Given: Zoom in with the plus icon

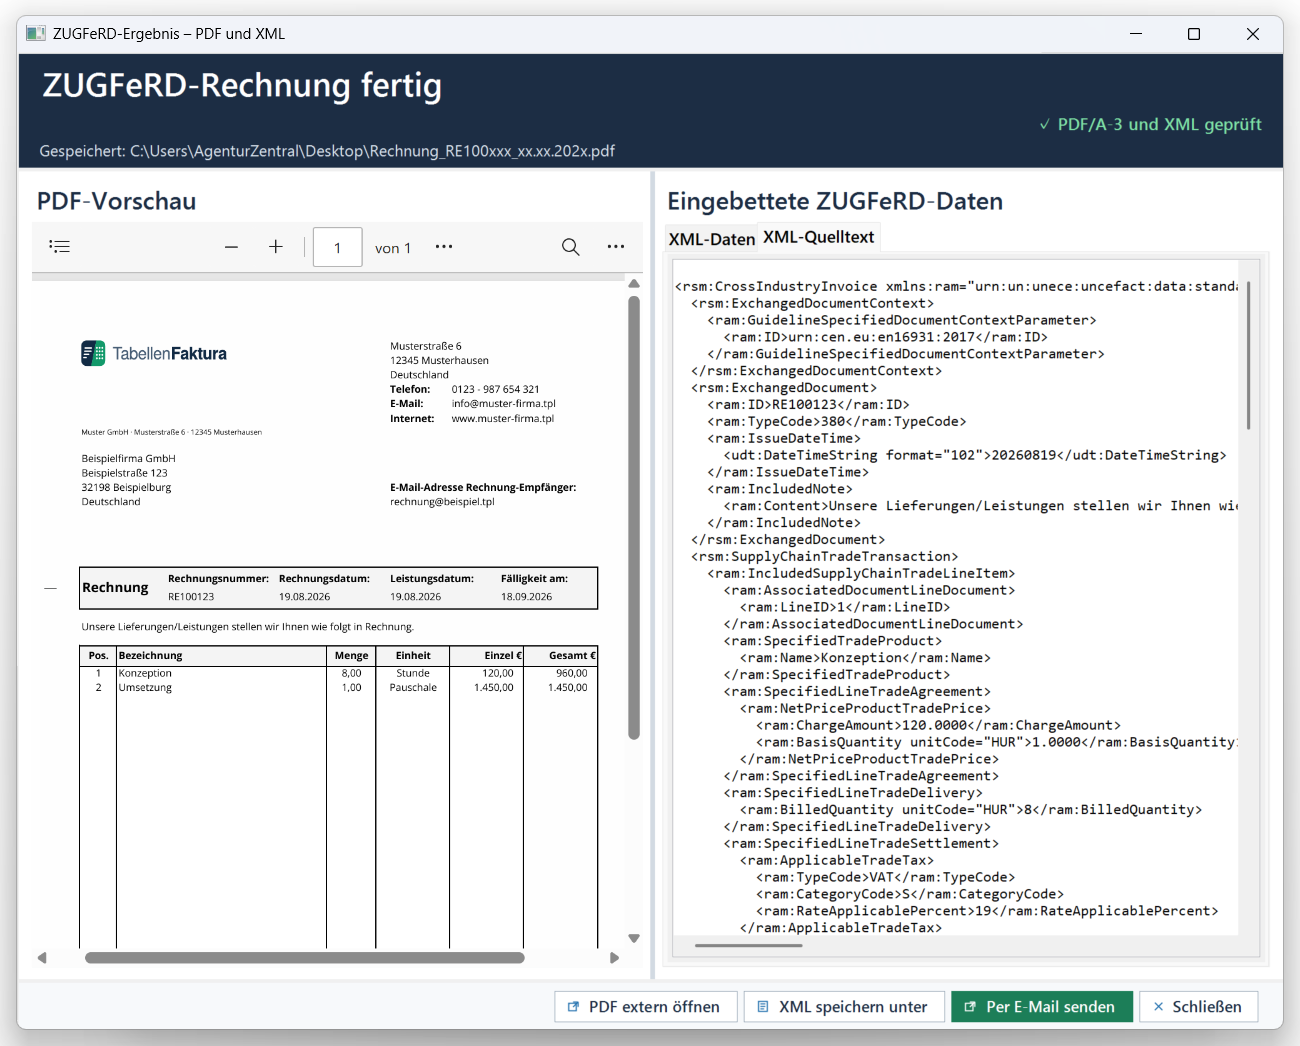Looking at the screenshot, I should 276,247.
